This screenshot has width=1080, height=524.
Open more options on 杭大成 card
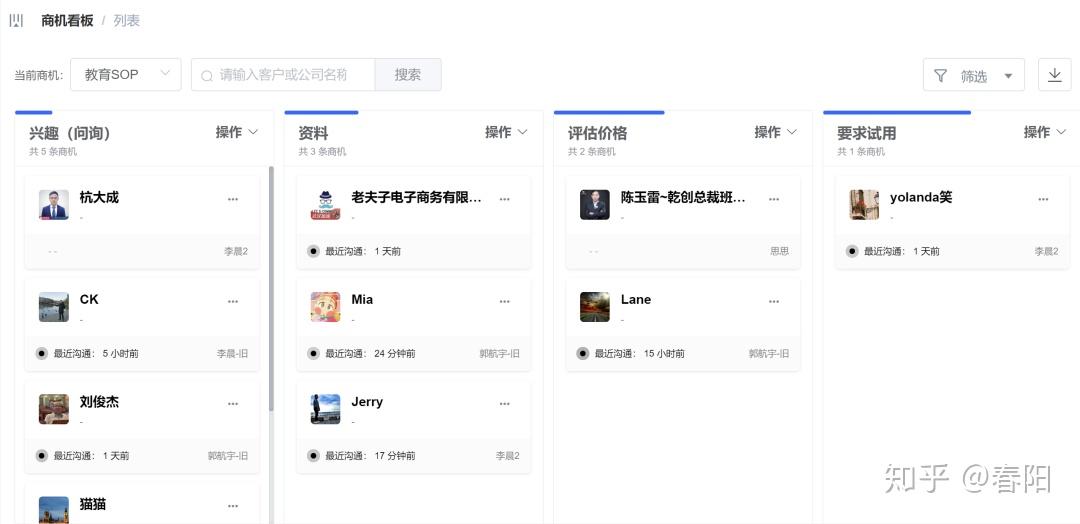coord(233,199)
